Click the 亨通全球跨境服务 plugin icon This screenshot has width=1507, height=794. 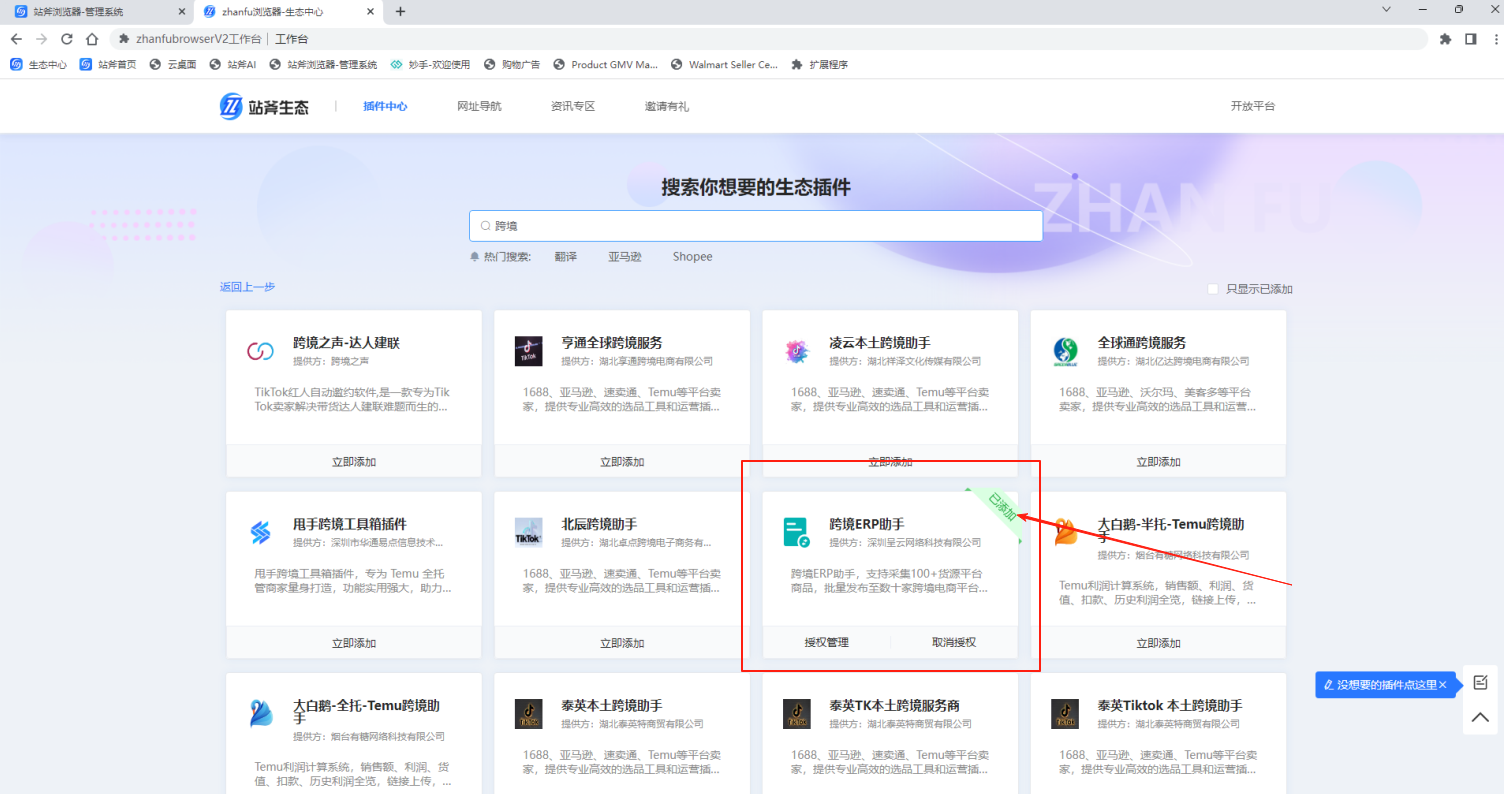coord(528,351)
